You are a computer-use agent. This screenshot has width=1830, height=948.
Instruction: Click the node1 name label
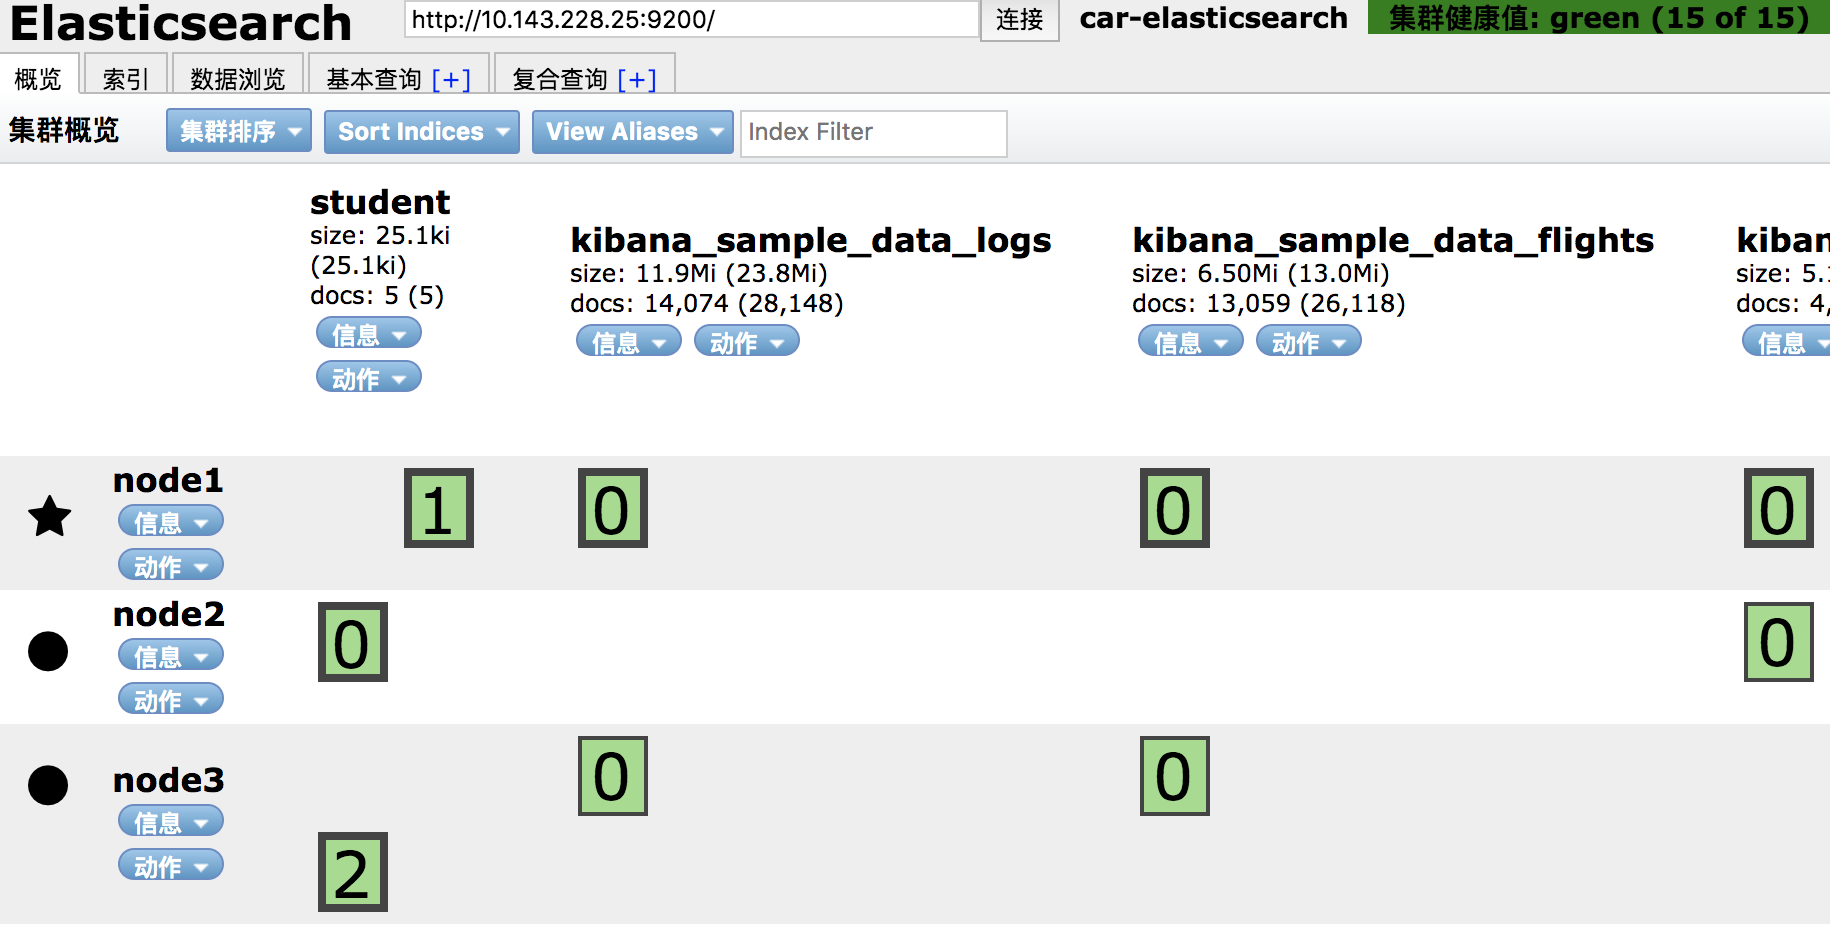[x=168, y=480]
